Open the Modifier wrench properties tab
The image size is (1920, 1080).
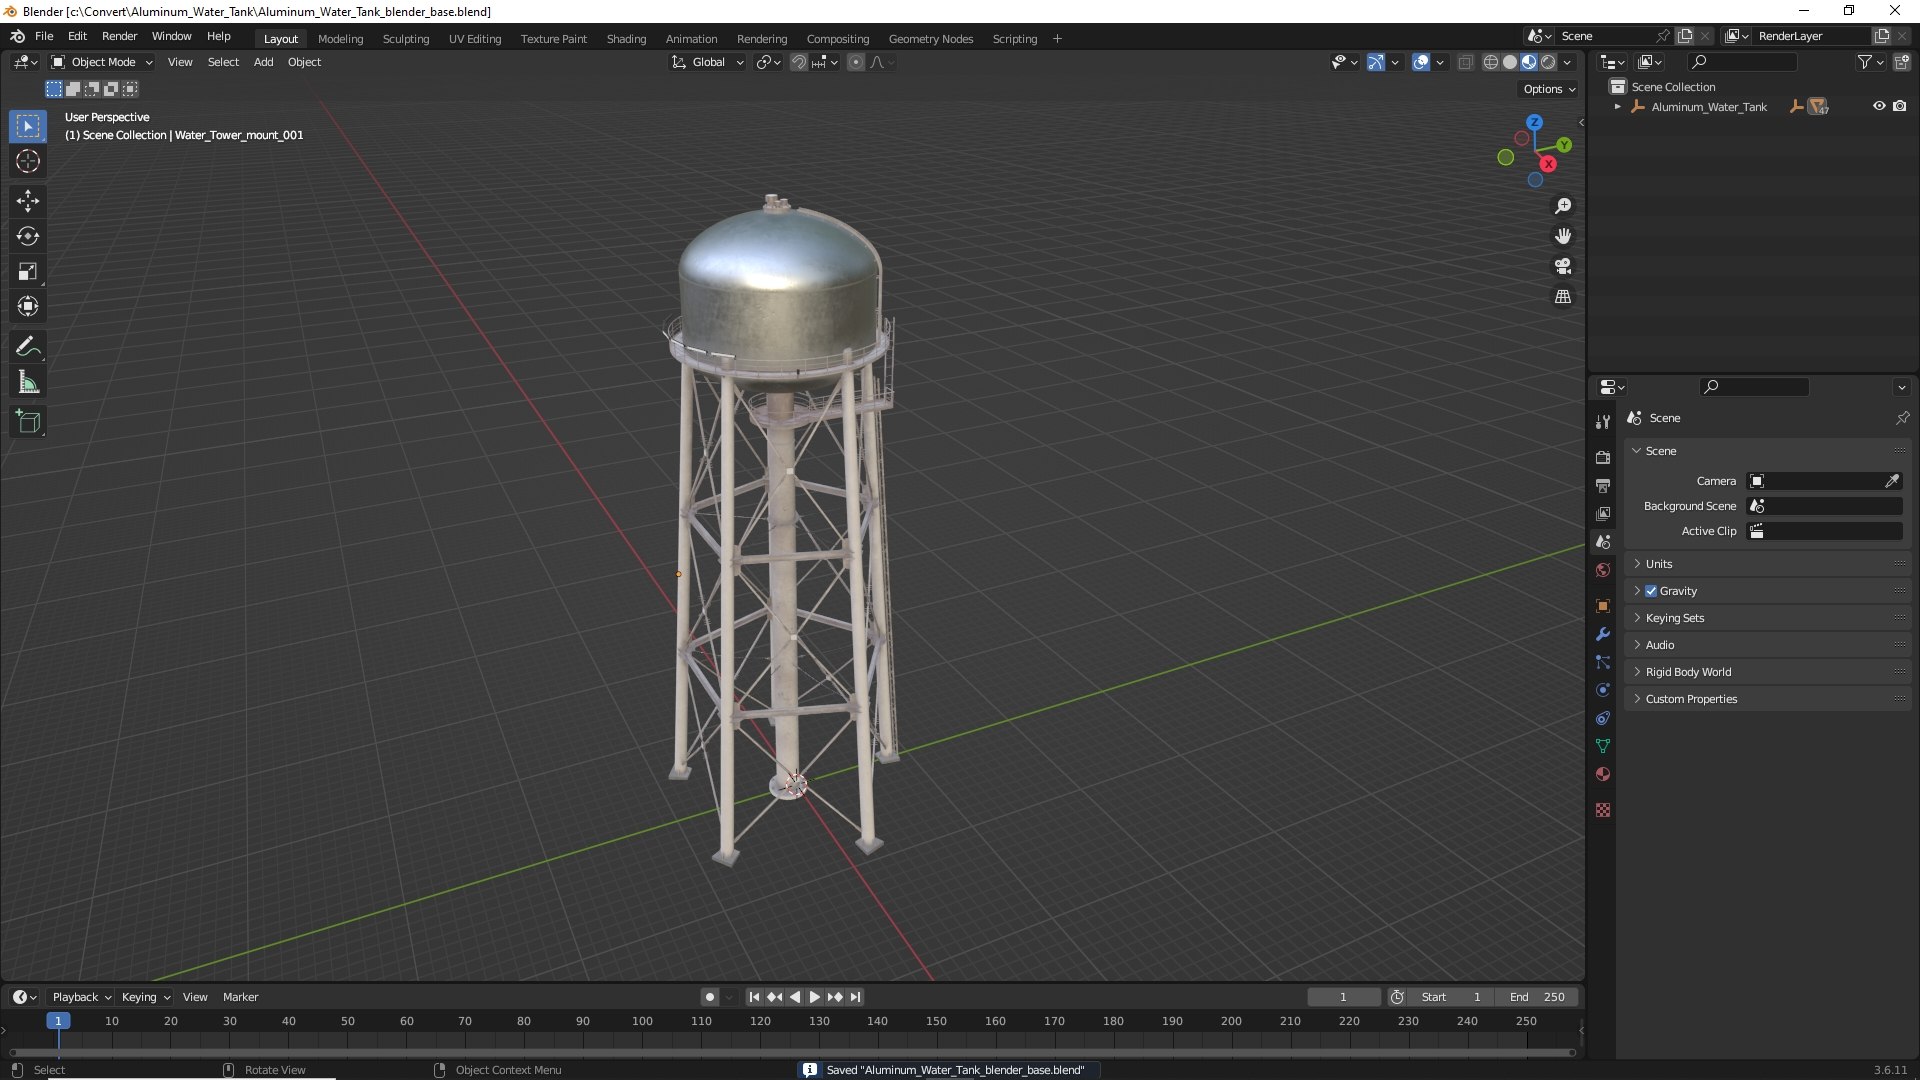[x=1603, y=634]
